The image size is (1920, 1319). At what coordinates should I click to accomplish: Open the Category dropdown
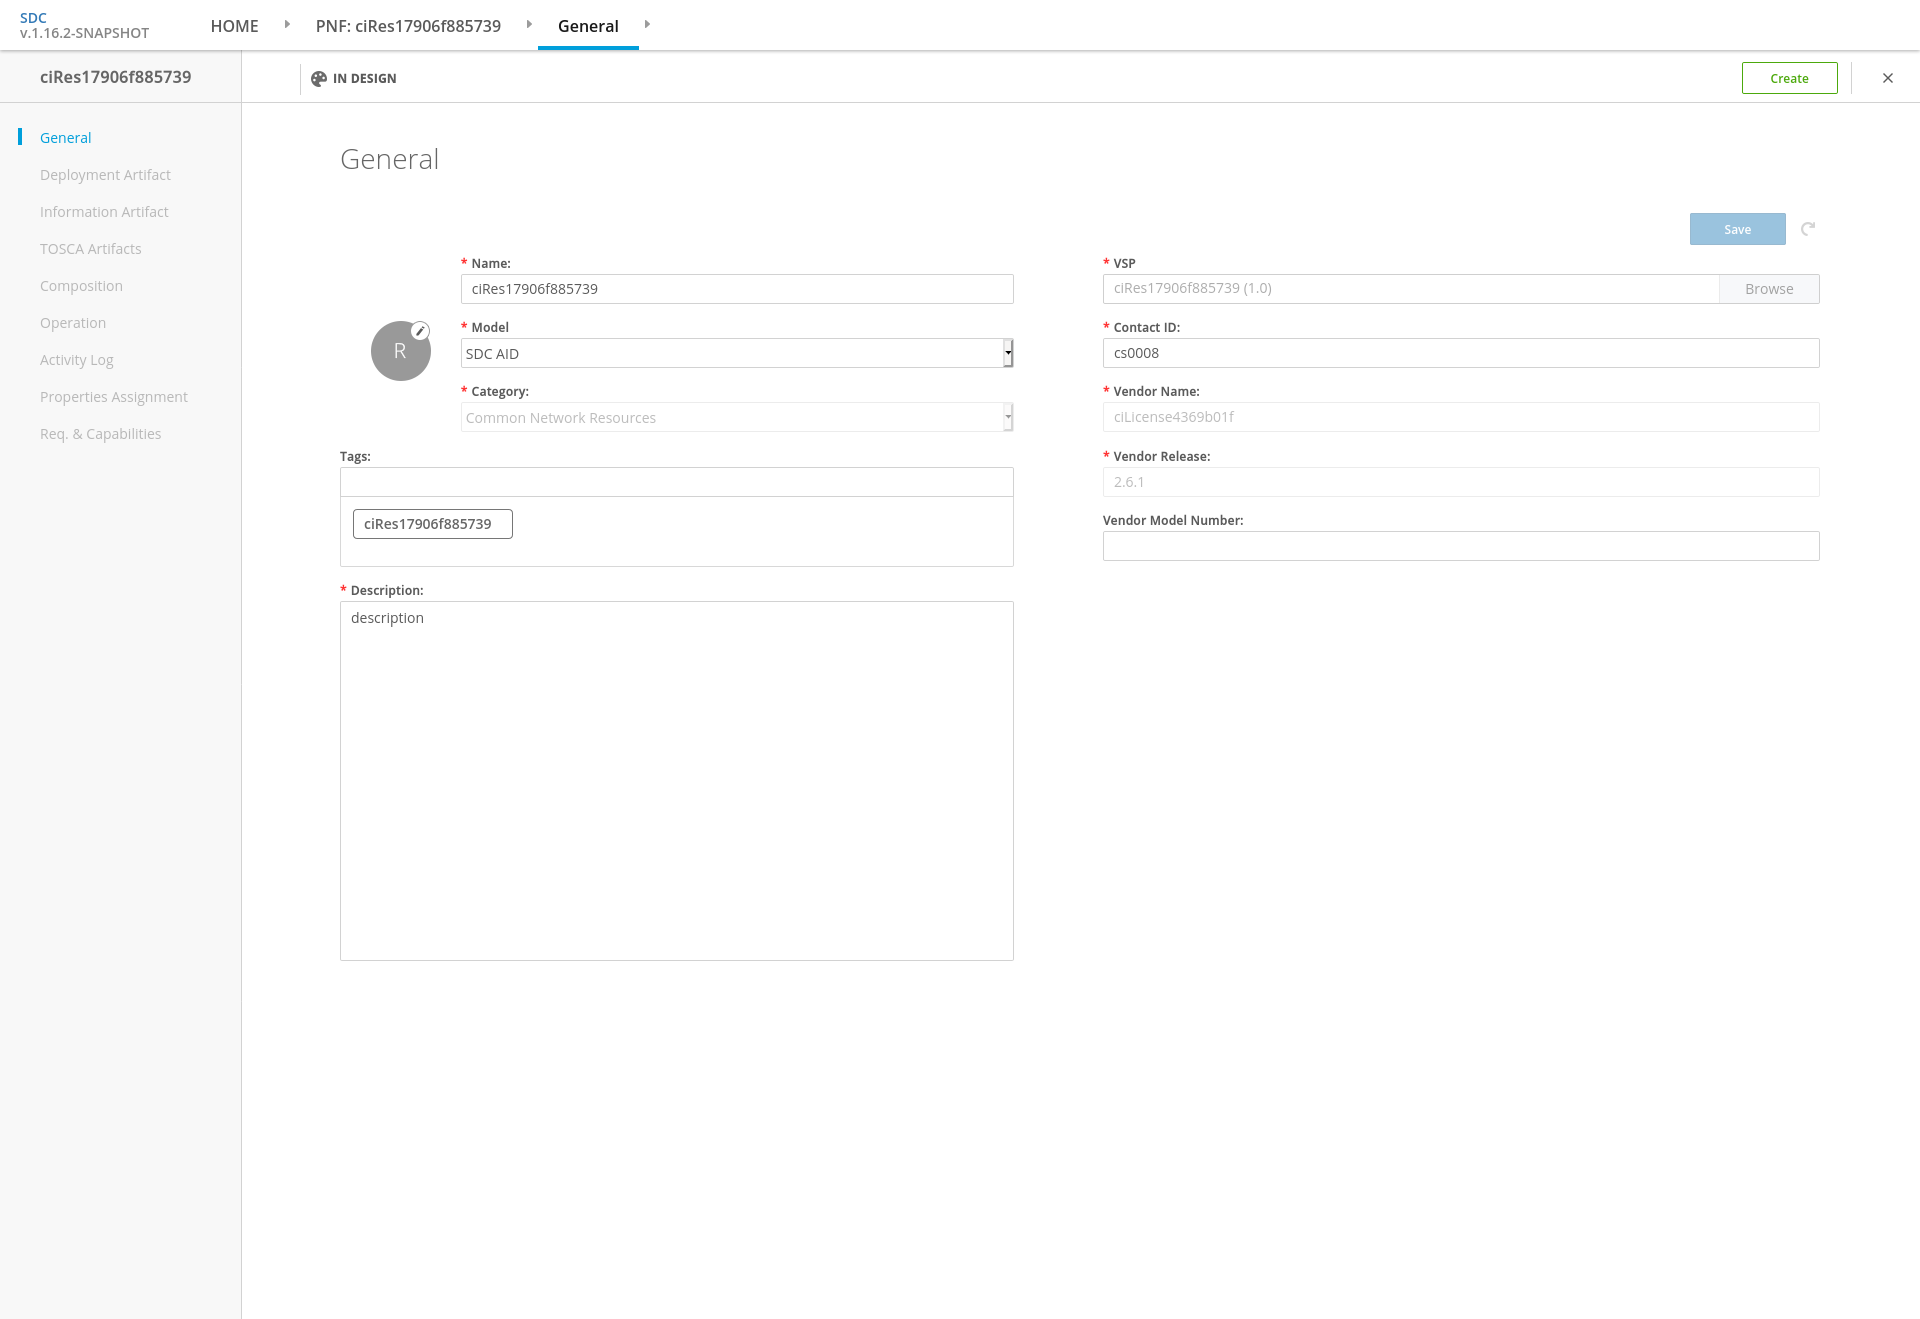(x=736, y=418)
